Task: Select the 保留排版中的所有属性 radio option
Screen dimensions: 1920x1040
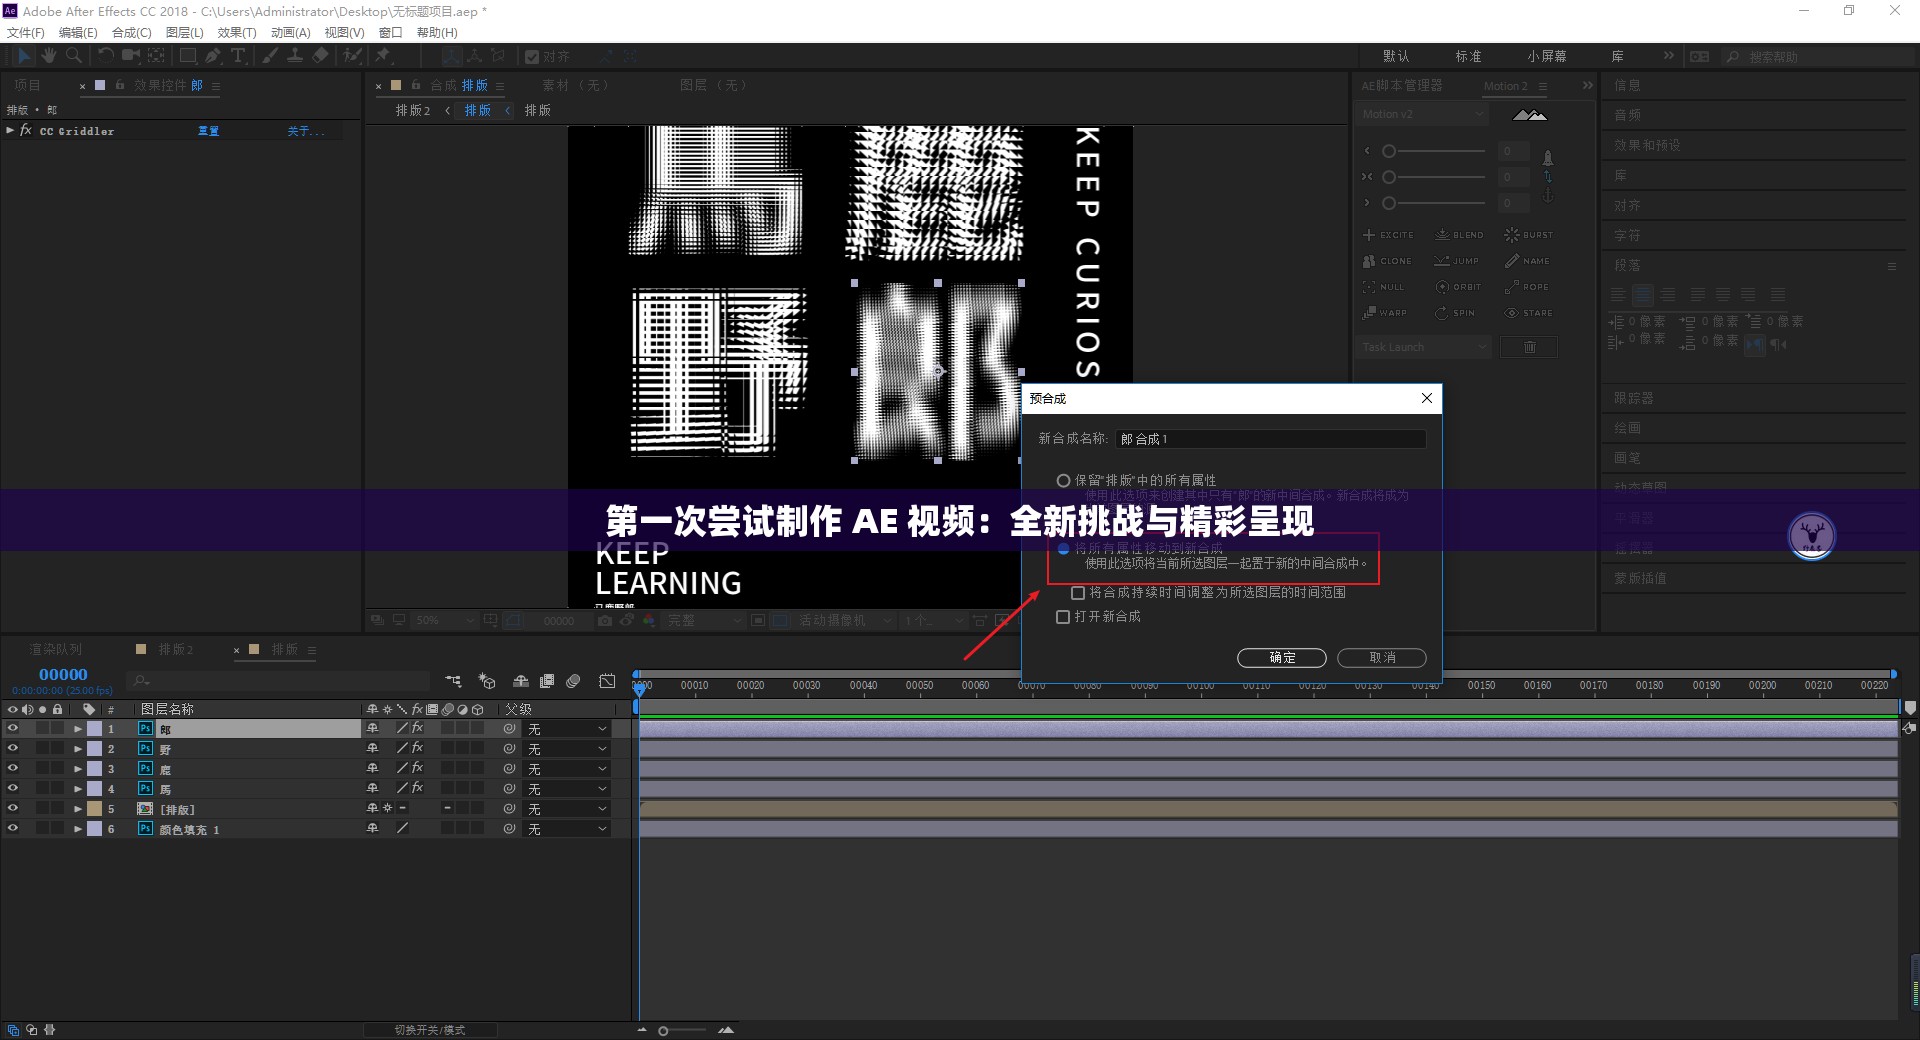Action: coord(1063,480)
